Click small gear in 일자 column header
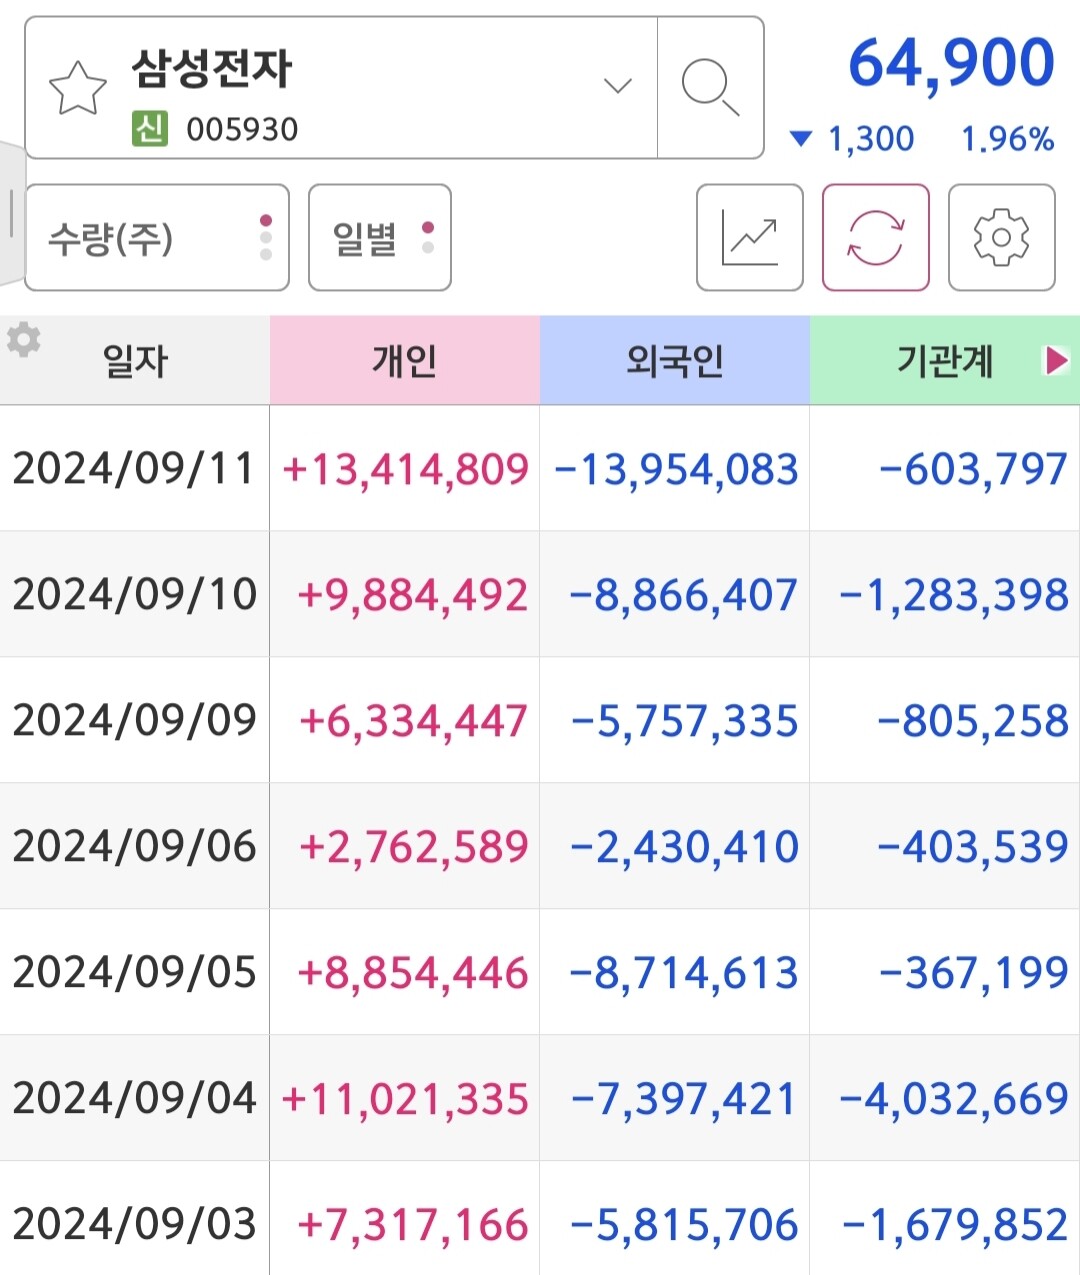Screen dimensions: 1080x1275 pos(24,340)
